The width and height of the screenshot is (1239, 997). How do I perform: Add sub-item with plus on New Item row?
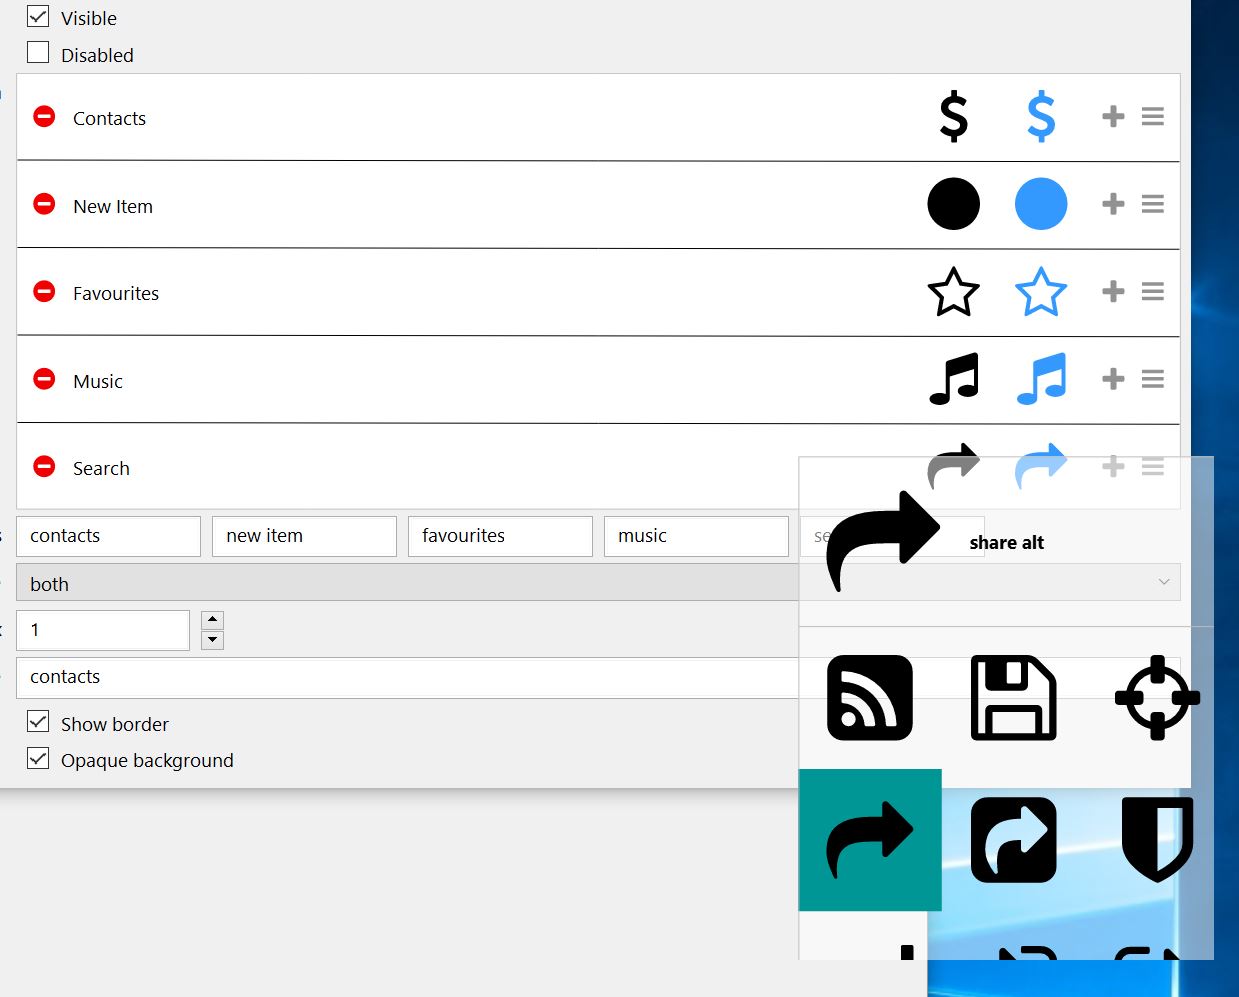pyautogui.click(x=1113, y=204)
